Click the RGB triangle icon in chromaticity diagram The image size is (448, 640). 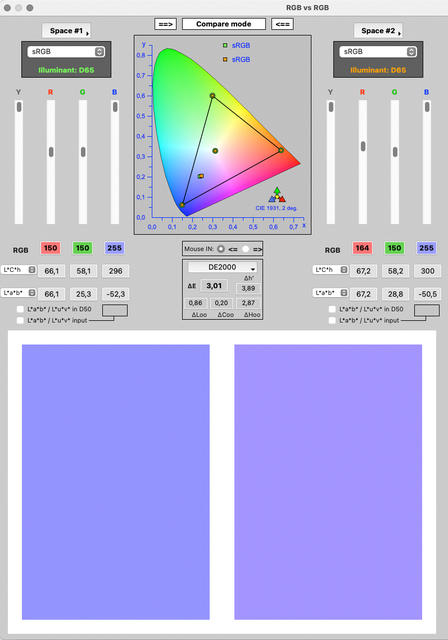pyautogui.click(x=277, y=195)
